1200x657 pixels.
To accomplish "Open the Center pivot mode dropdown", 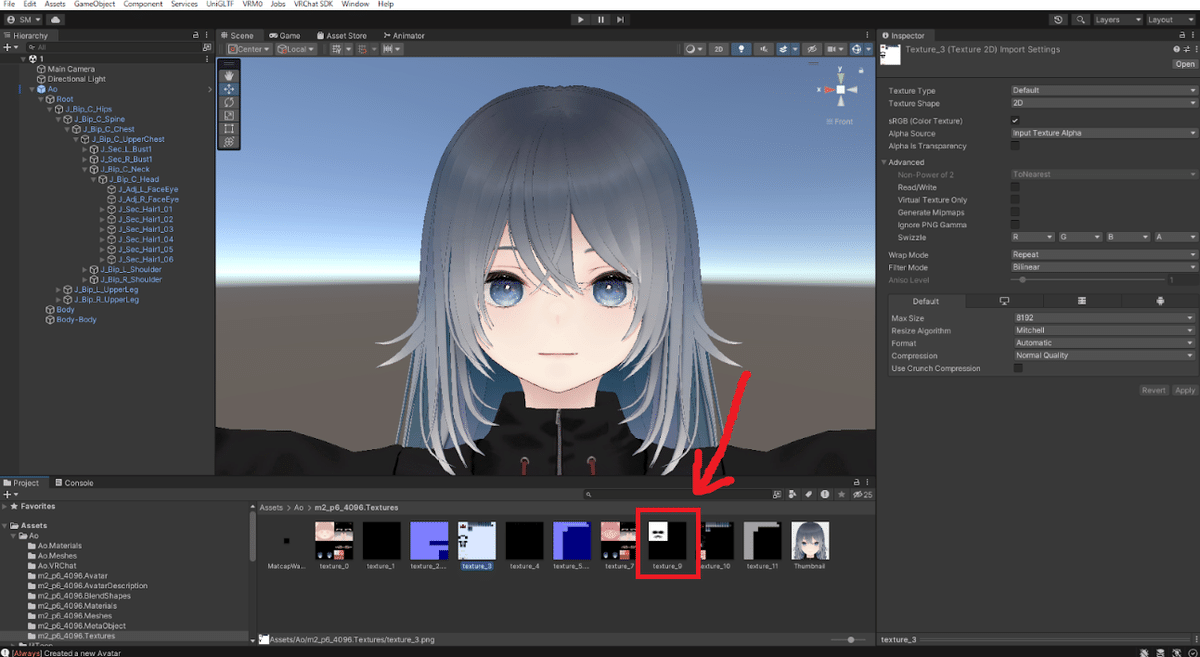I will pos(249,49).
